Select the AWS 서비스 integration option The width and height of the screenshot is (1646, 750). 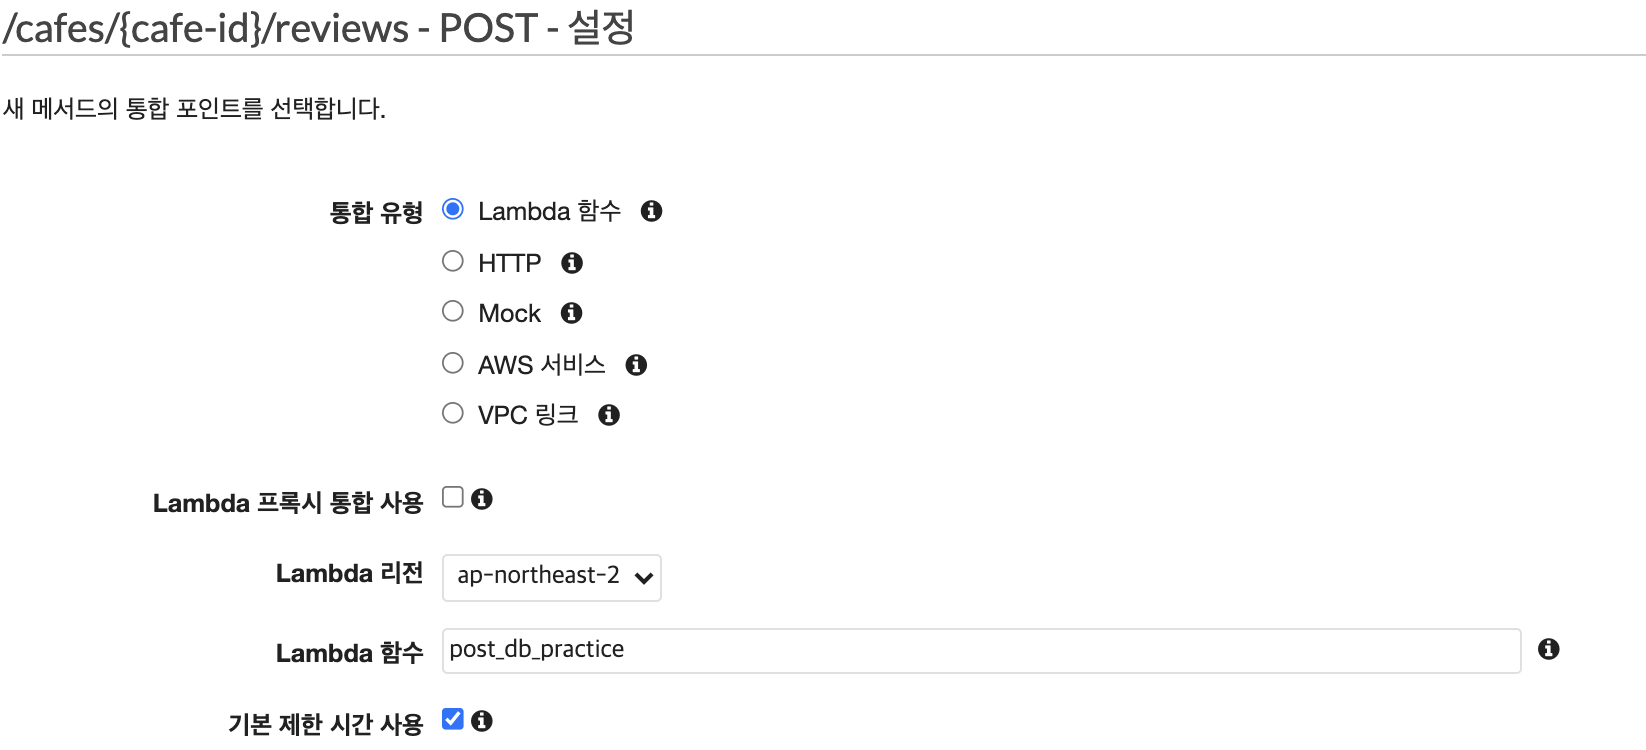(x=452, y=362)
